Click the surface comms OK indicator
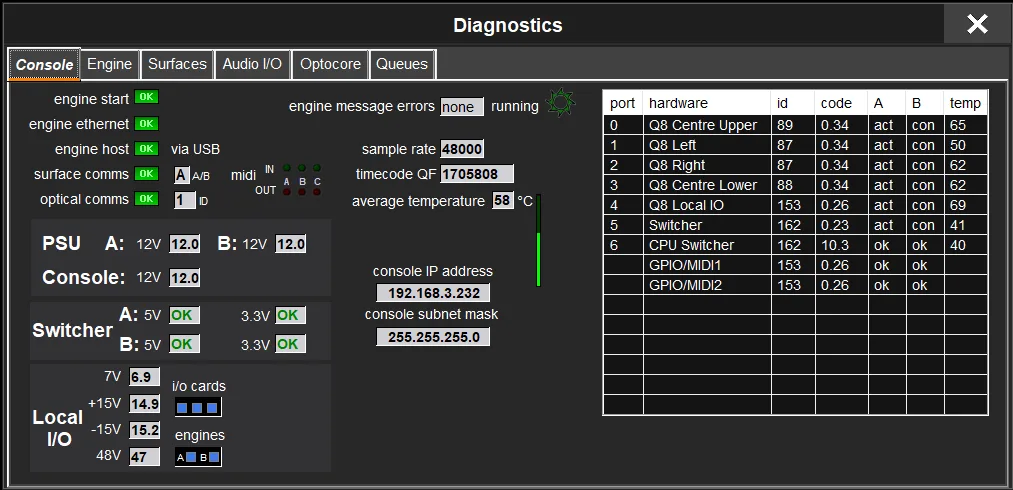The height and width of the screenshot is (490, 1013). coord(147,174)
